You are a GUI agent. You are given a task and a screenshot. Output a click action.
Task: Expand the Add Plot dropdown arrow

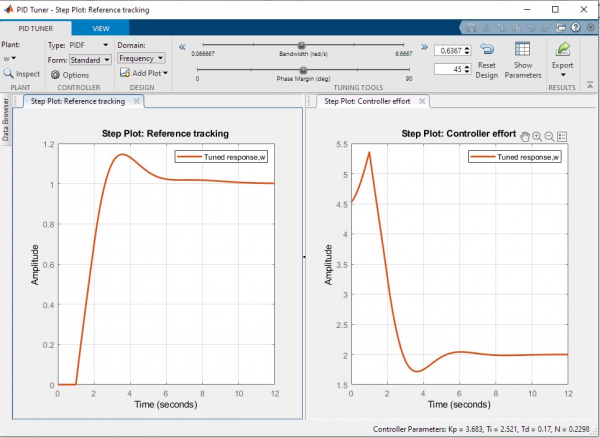click(165, 73)
